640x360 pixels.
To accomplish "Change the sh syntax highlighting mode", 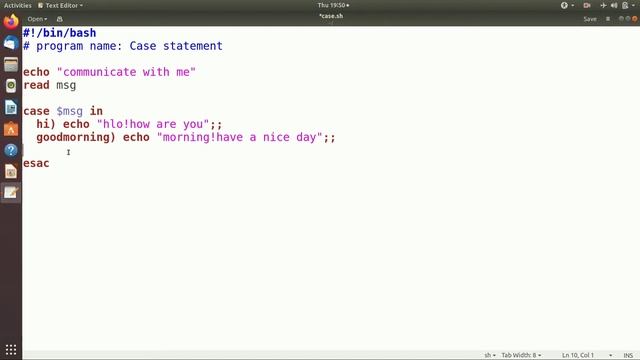I will tap(490, 355).
